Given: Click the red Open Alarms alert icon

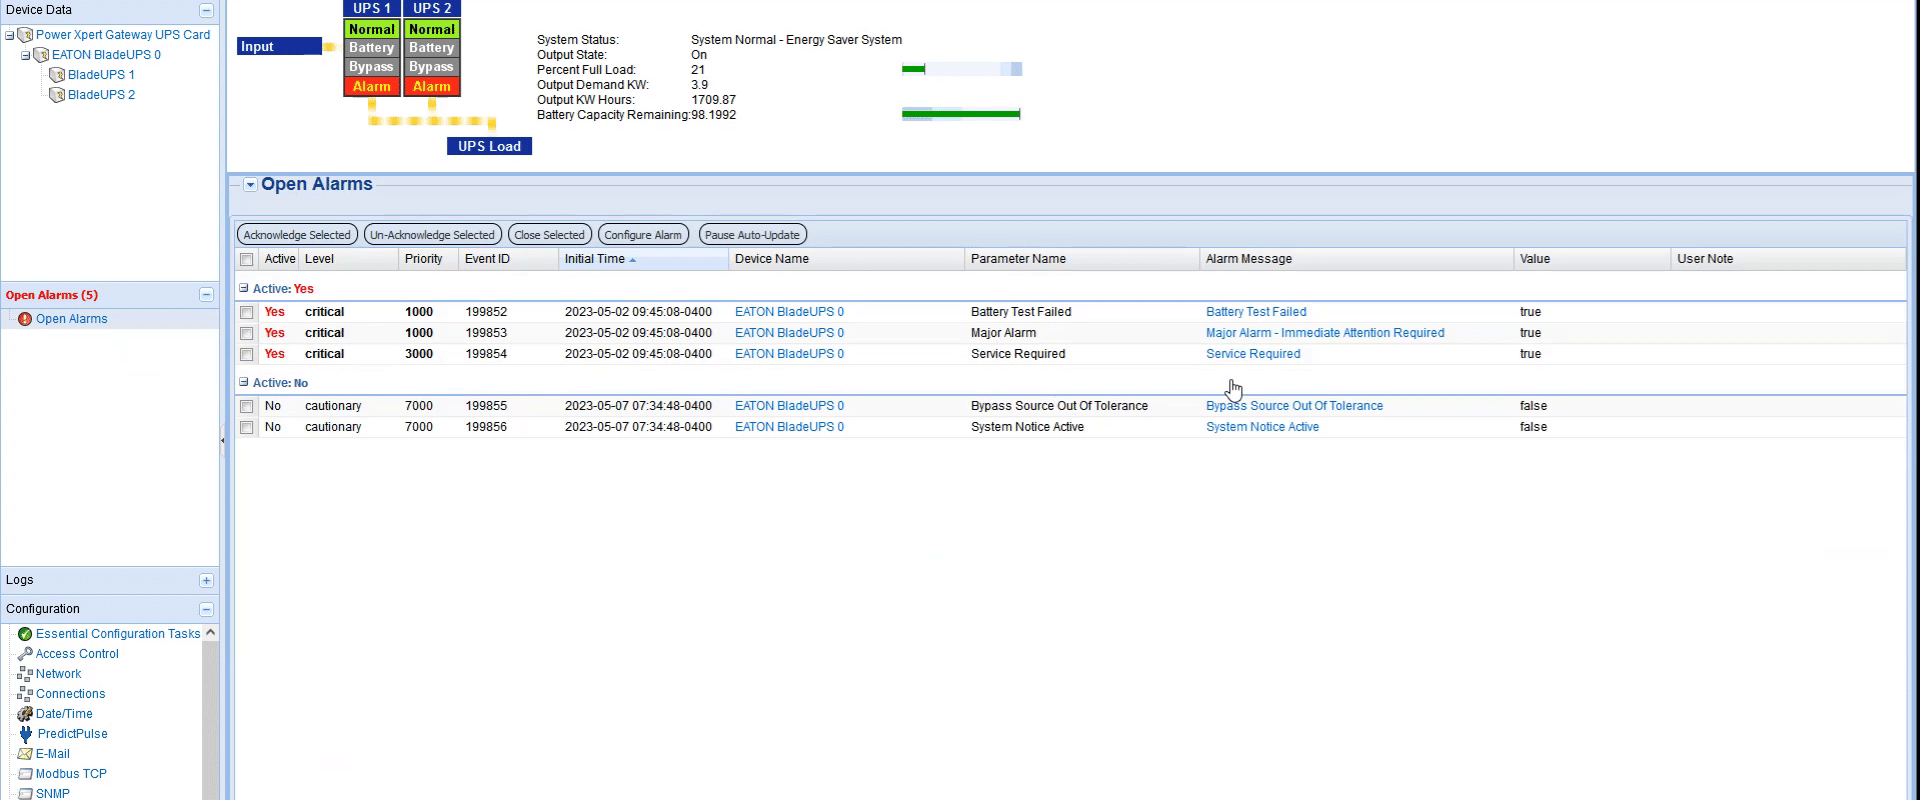Looking at the screenshot, I should pyautogui.click(x=25, y=319).
